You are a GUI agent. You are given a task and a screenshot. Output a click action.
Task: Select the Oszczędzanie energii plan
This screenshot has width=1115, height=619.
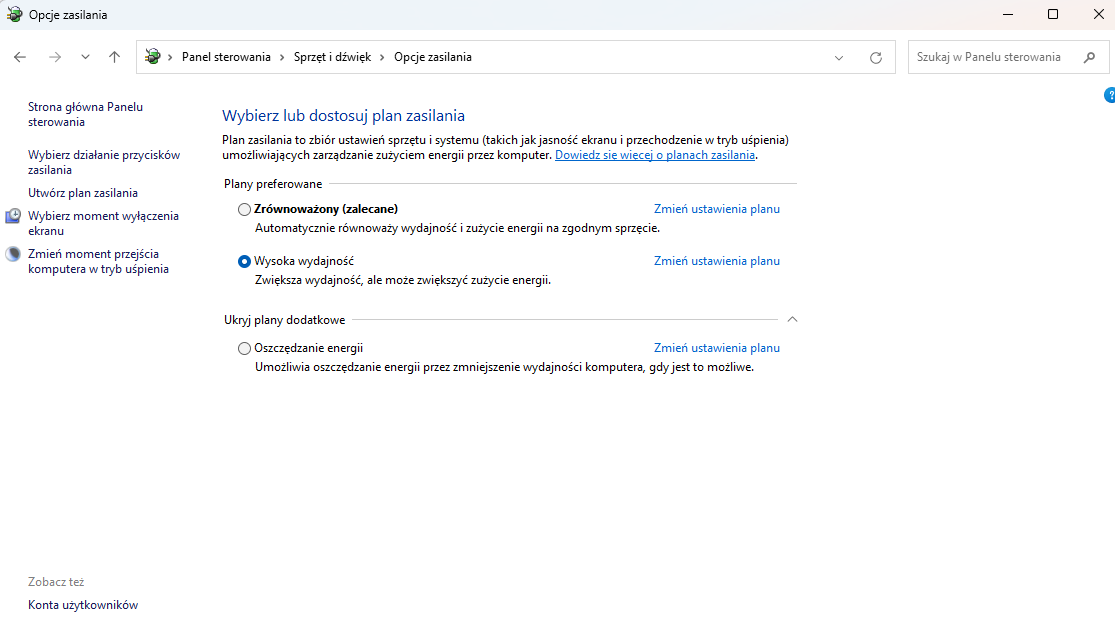point(244,349)
